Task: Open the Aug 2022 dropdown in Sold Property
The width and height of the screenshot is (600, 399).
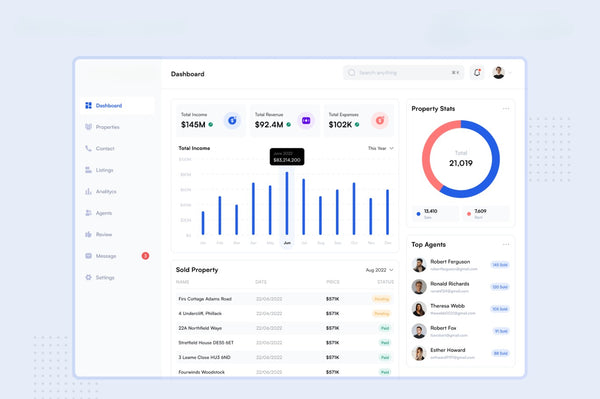Action: (x=379, y=270)
